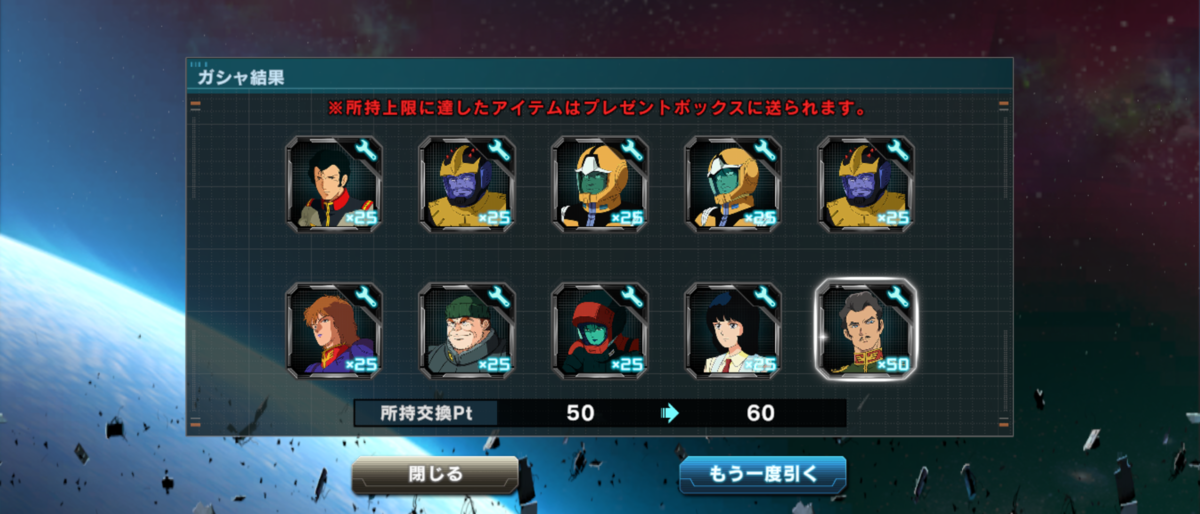Tap the wrench icon on the red-helmet pilot card
Image resolution: width=1200 pixels, height=514 pixels.
coord(631,296)
